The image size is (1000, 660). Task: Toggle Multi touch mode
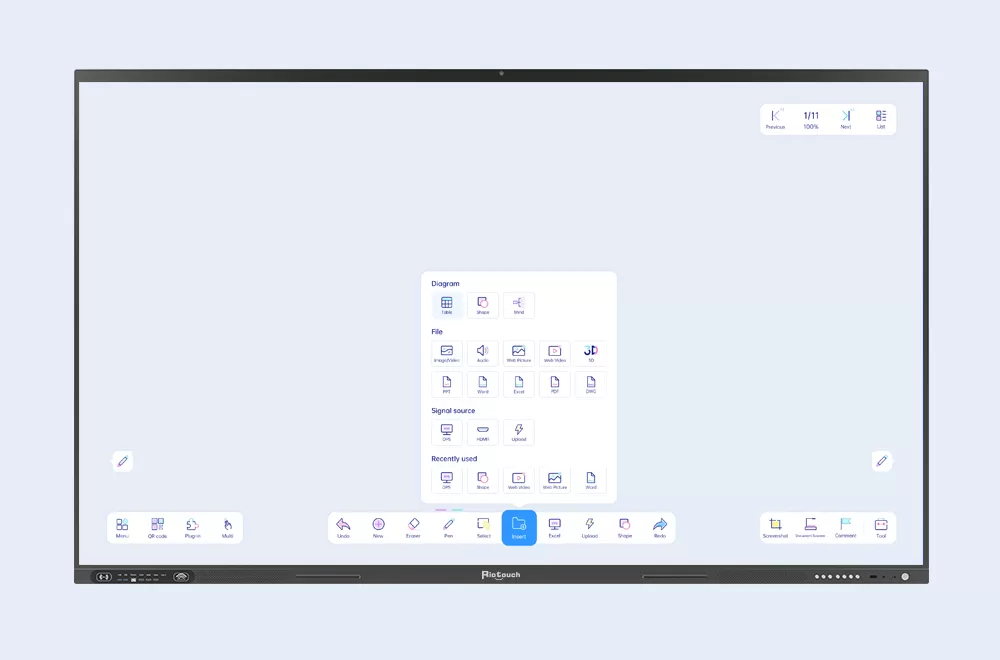point(228,528)
